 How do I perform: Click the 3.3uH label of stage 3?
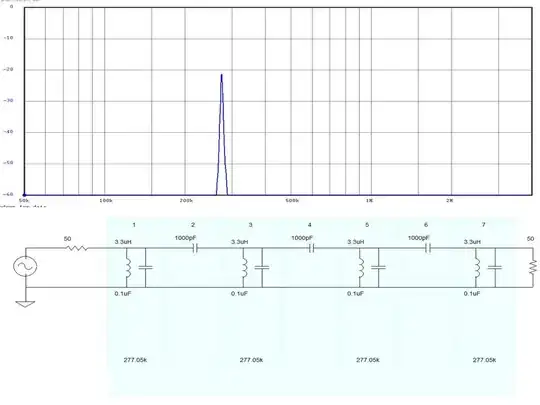click(x=239, y=242)
